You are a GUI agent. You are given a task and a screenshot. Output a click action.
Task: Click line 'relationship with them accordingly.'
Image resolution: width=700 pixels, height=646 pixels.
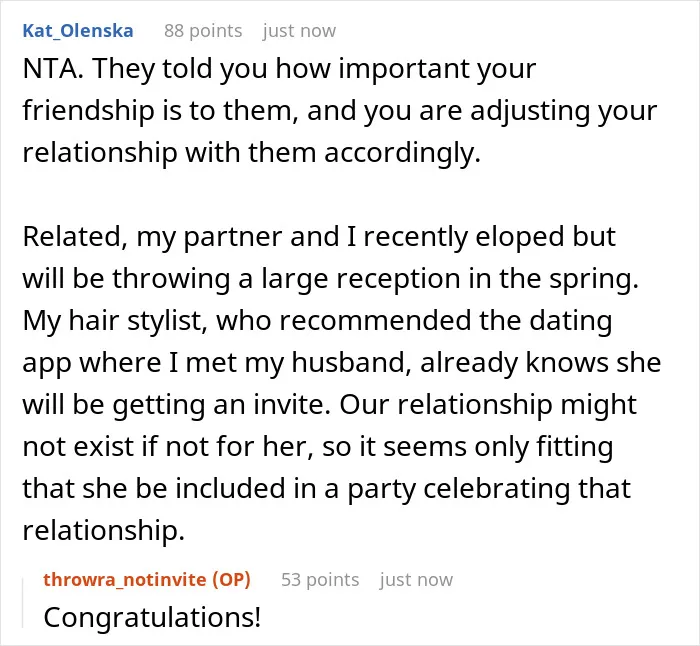[251, 153]
